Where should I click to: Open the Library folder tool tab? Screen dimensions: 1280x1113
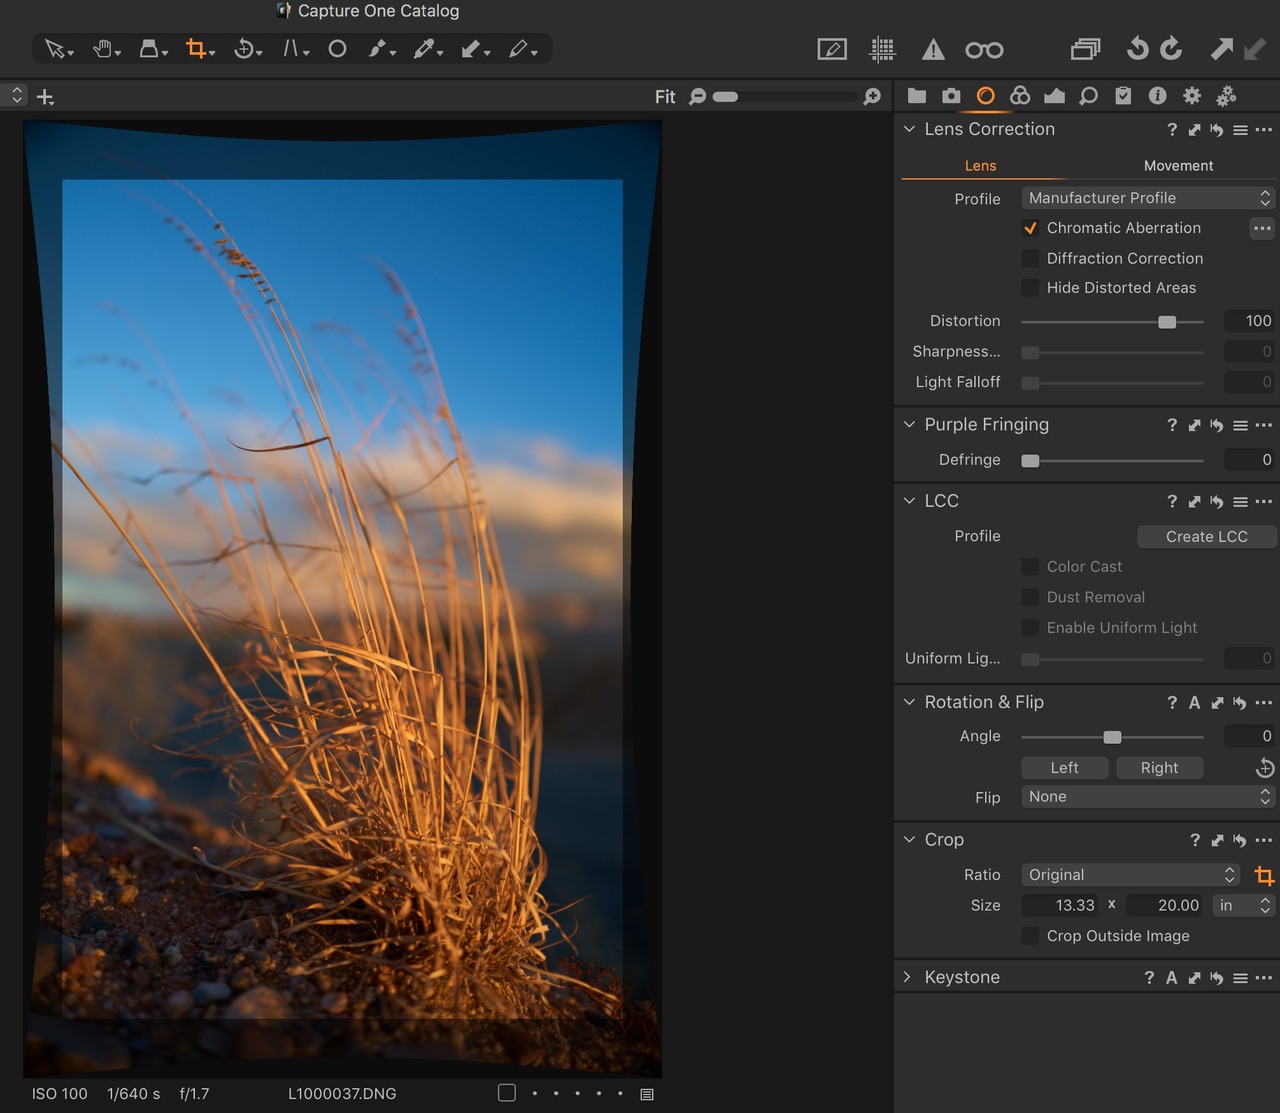(x=916, y=96)
